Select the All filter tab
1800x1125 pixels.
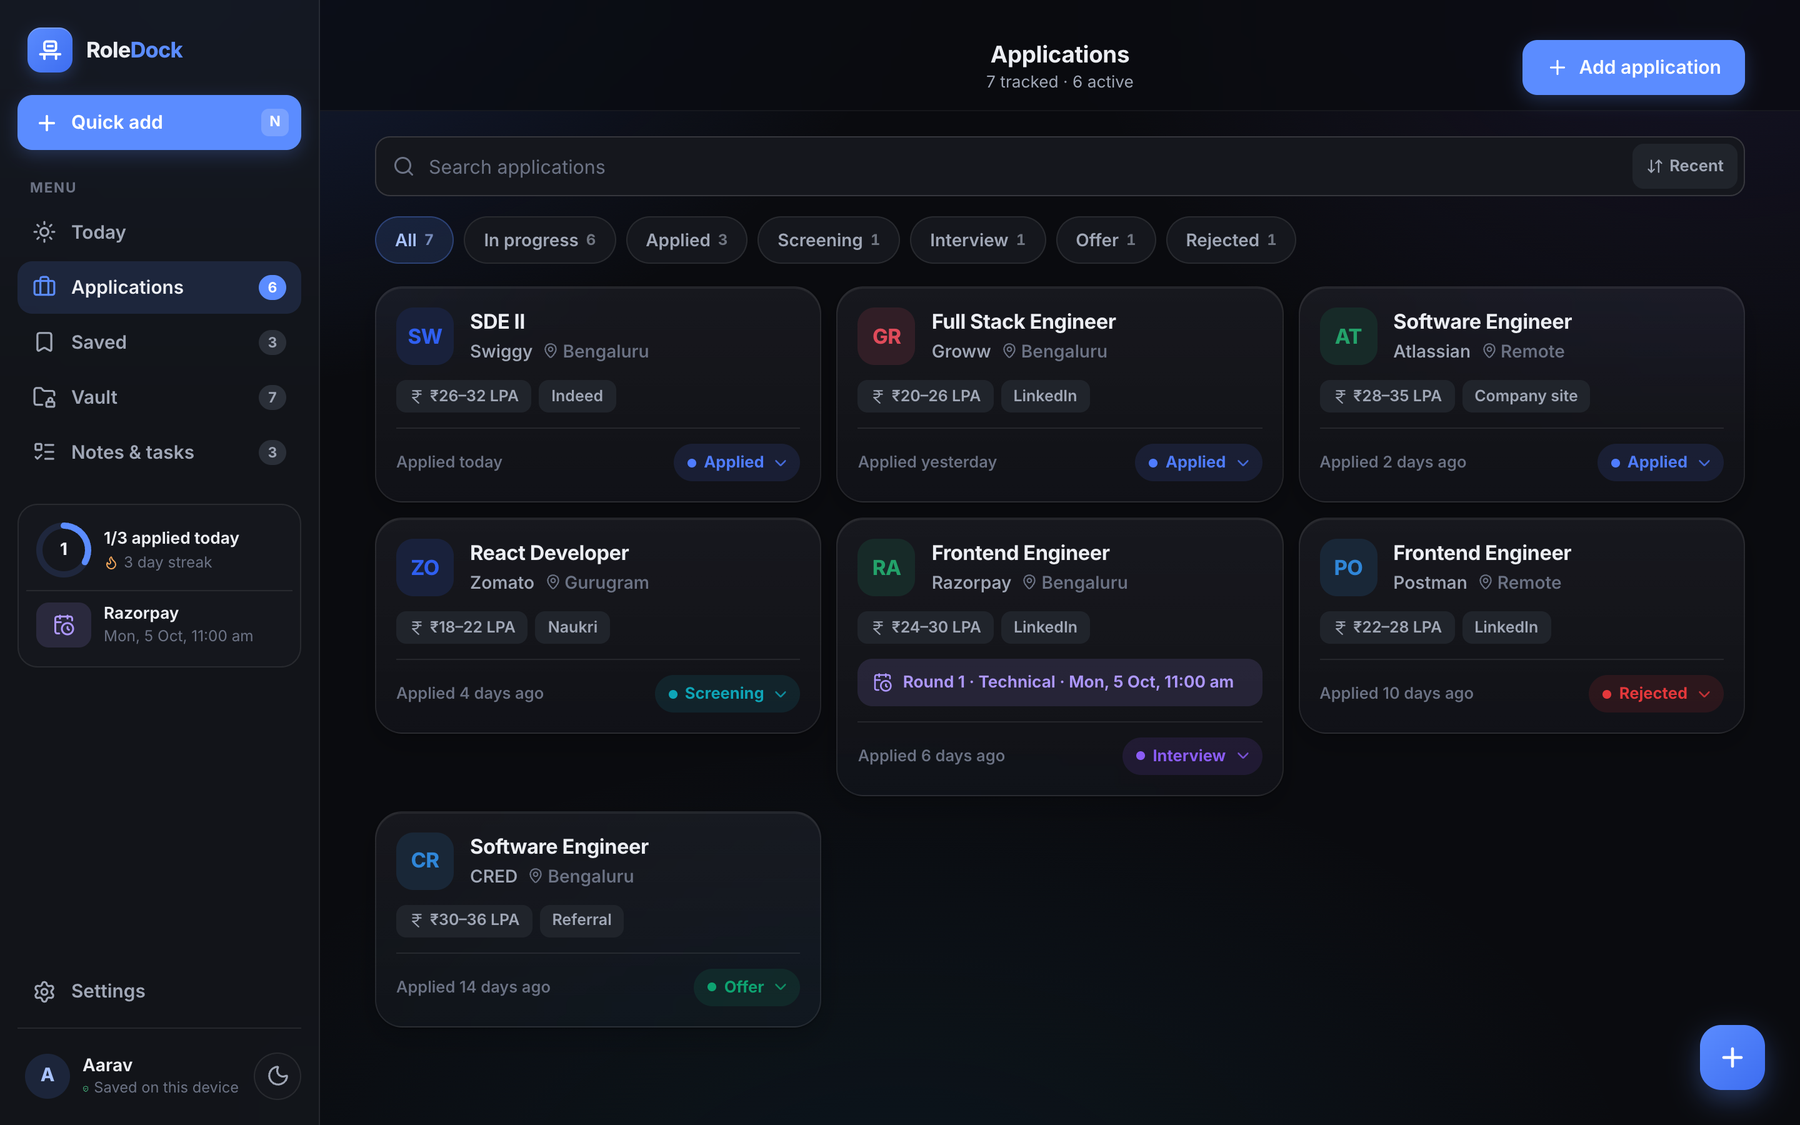[x=414, y=240]
